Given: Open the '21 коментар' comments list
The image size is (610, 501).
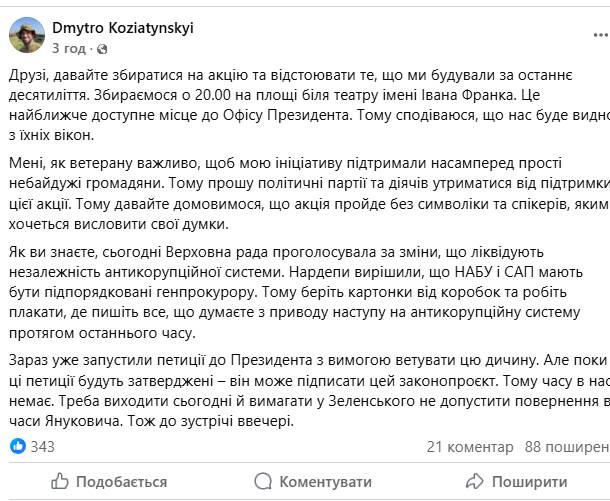Looking at the screenshot, I should 470,447.
